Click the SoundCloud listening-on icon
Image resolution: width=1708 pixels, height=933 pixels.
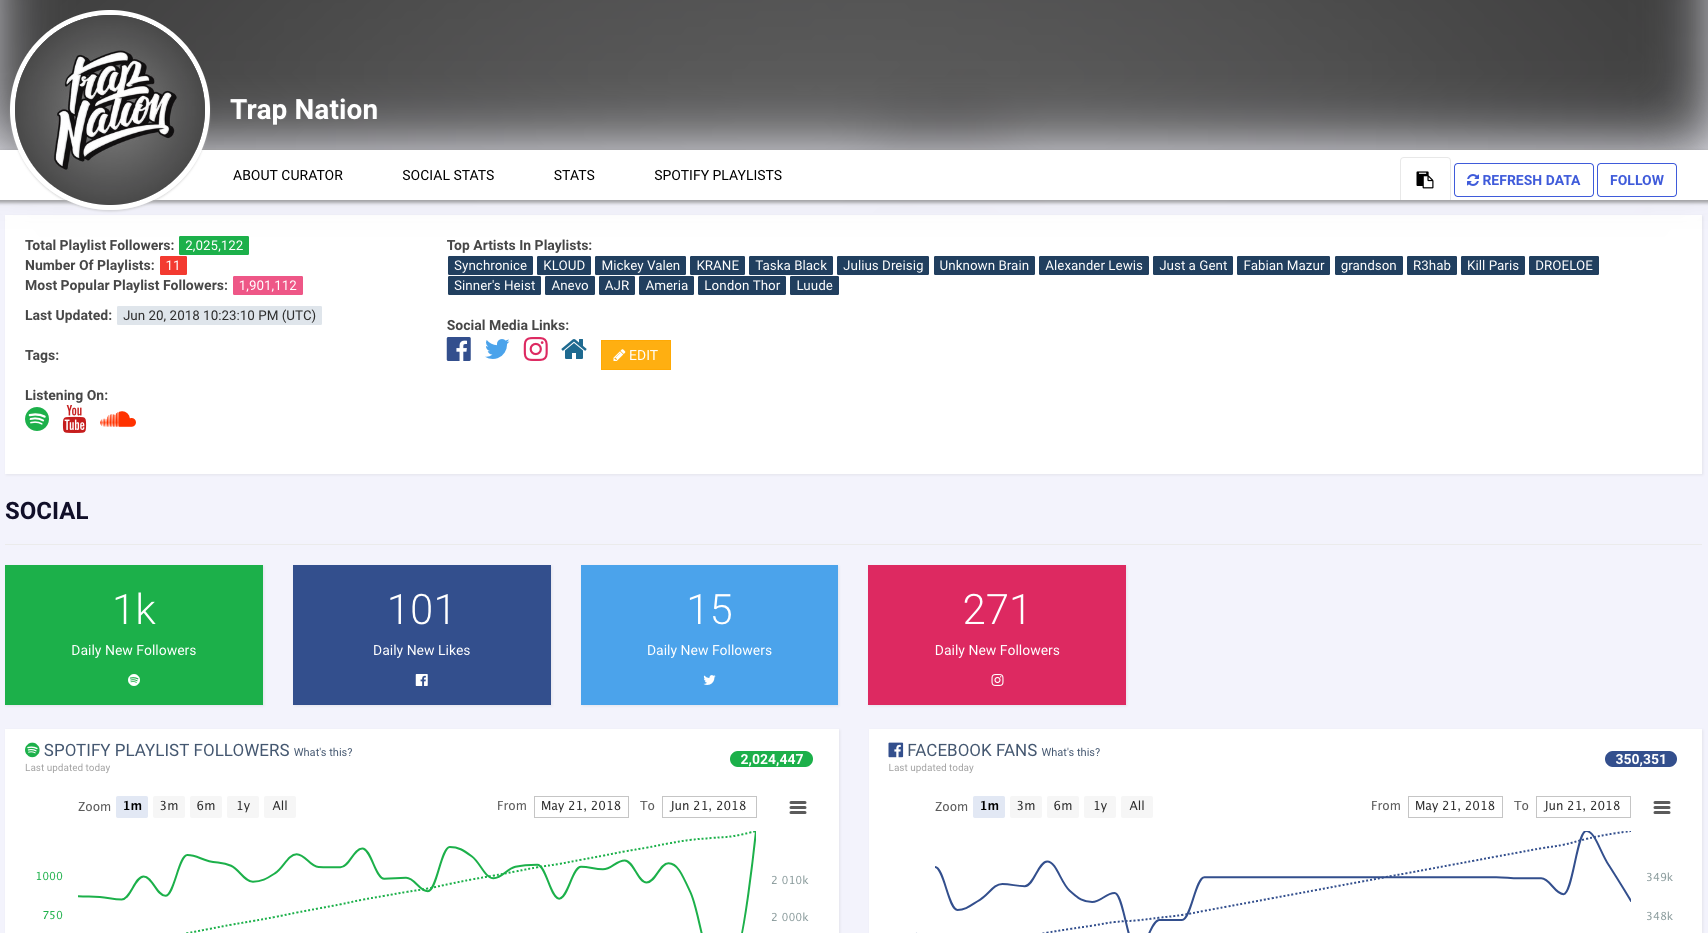(x=118, y=419)
